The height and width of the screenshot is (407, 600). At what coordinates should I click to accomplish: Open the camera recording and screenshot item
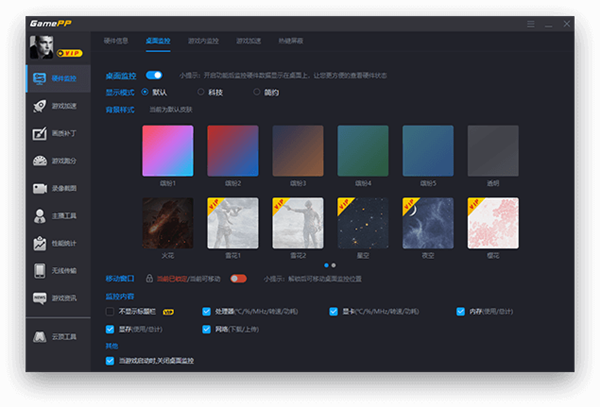coord(58,189)
